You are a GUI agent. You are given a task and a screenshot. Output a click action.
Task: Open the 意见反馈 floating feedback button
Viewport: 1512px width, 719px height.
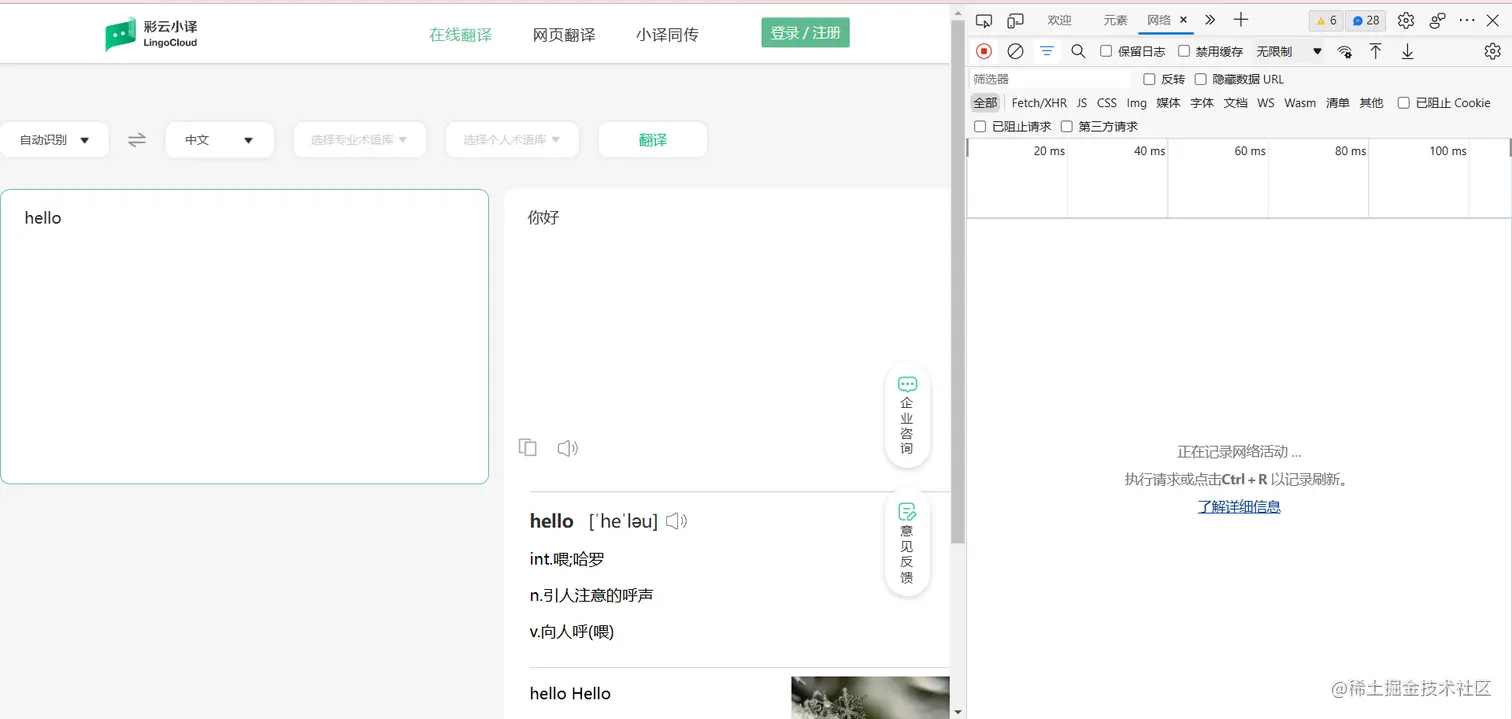coord(907,543)
